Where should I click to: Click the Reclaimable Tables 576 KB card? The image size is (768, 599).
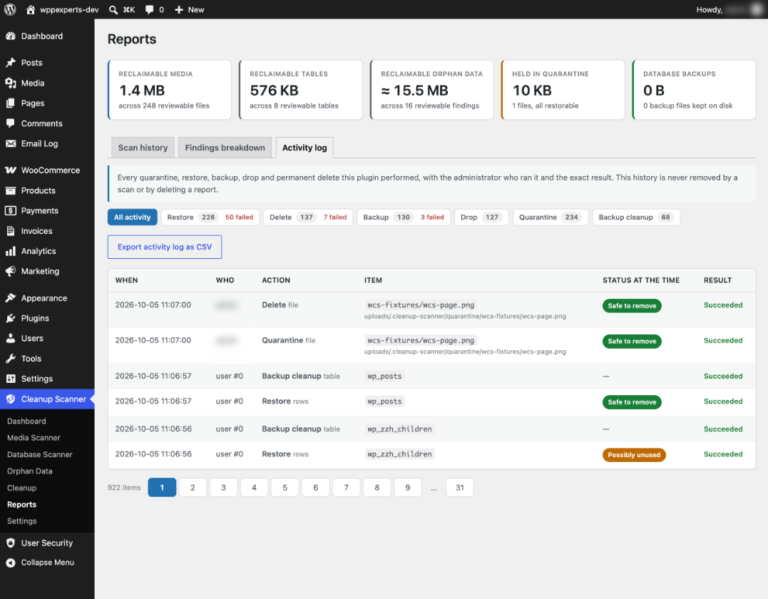coord(301,90)
